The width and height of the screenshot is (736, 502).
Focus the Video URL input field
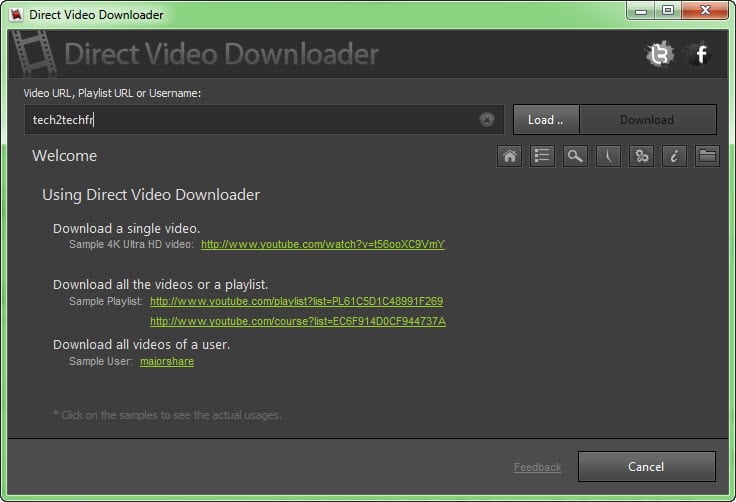(x=264, y=120)
